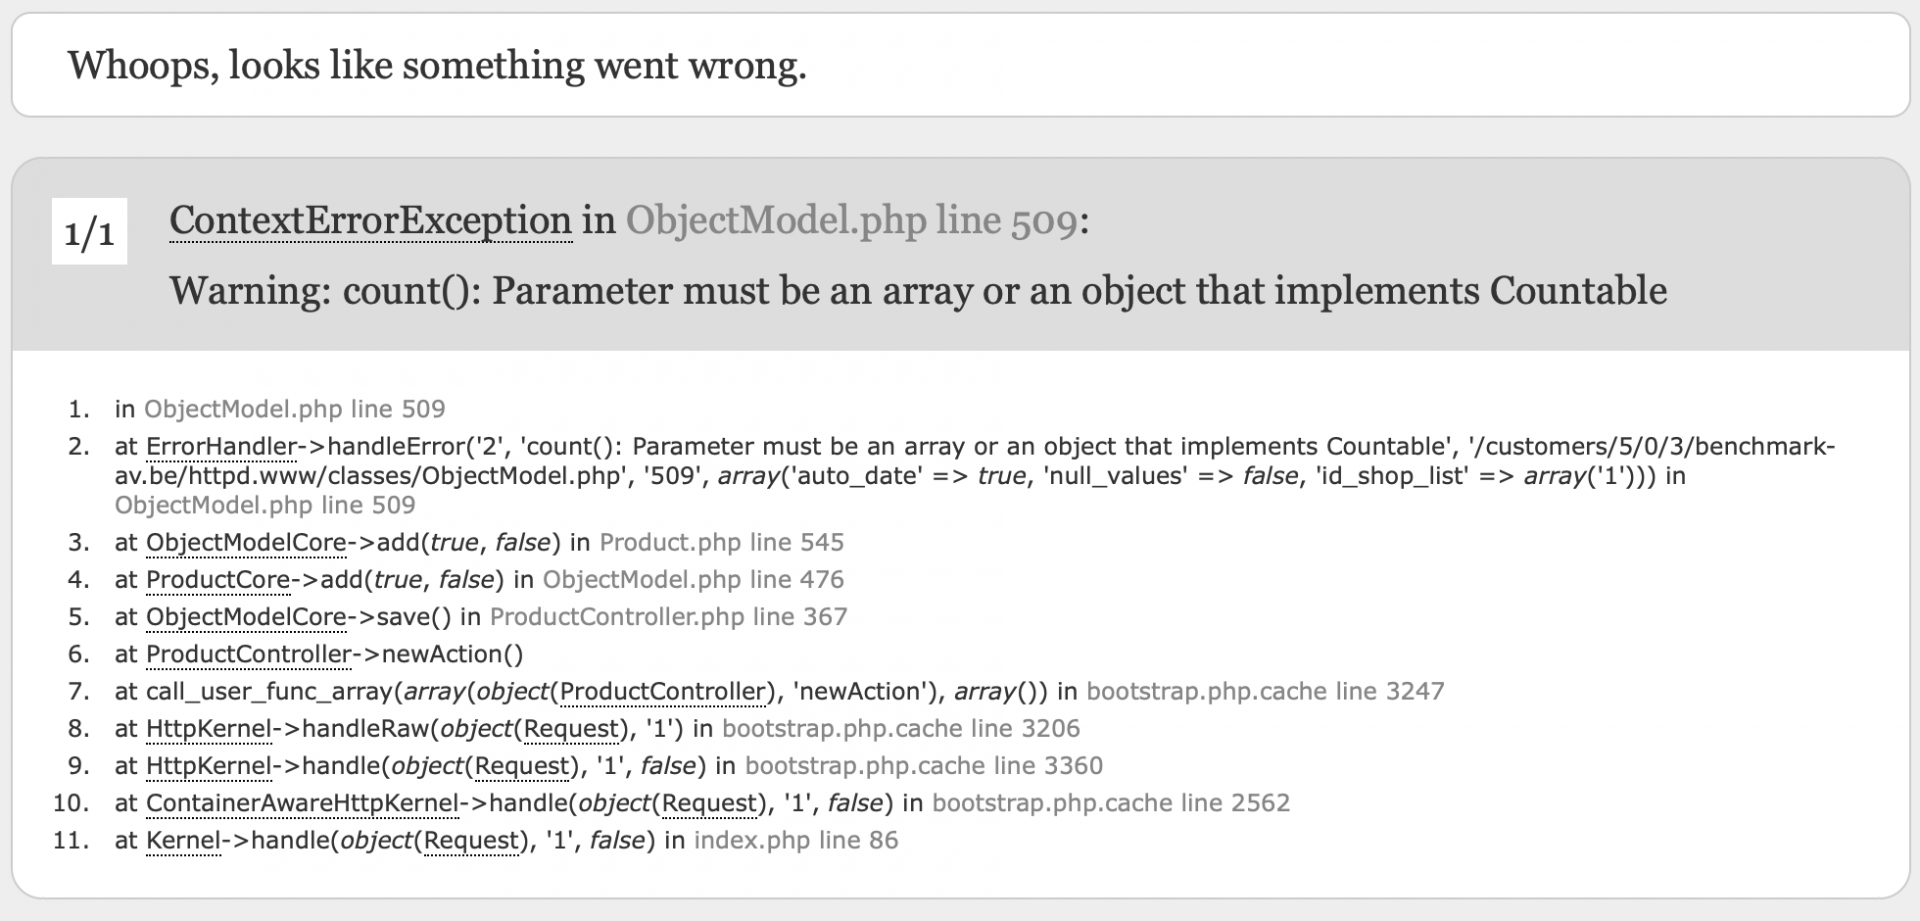Screen dimensions: 1920x921
Task: Click ObjectModelCore class in trace entry 3
Action: click(x=246, y=542)
